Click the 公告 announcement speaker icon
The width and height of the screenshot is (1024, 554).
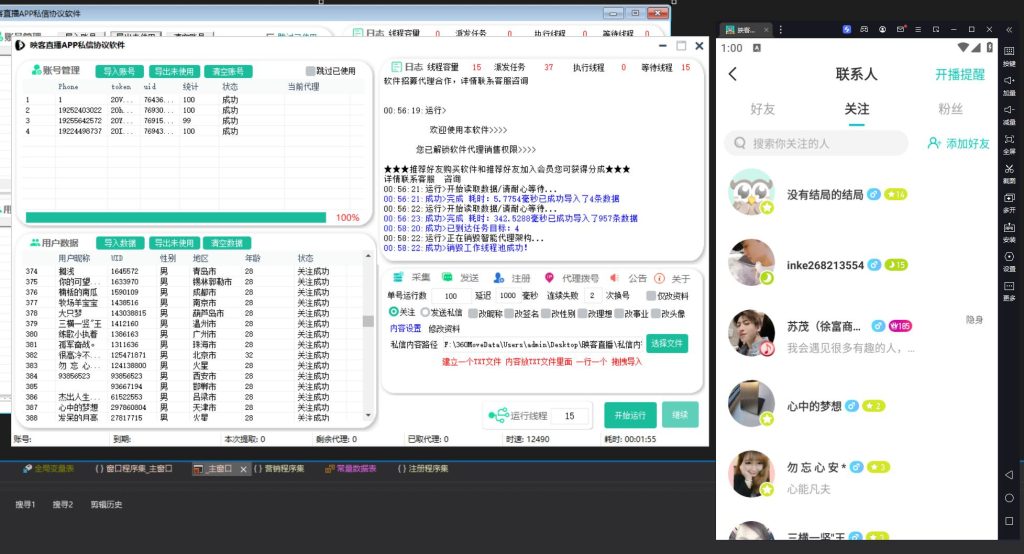point(614,278)
